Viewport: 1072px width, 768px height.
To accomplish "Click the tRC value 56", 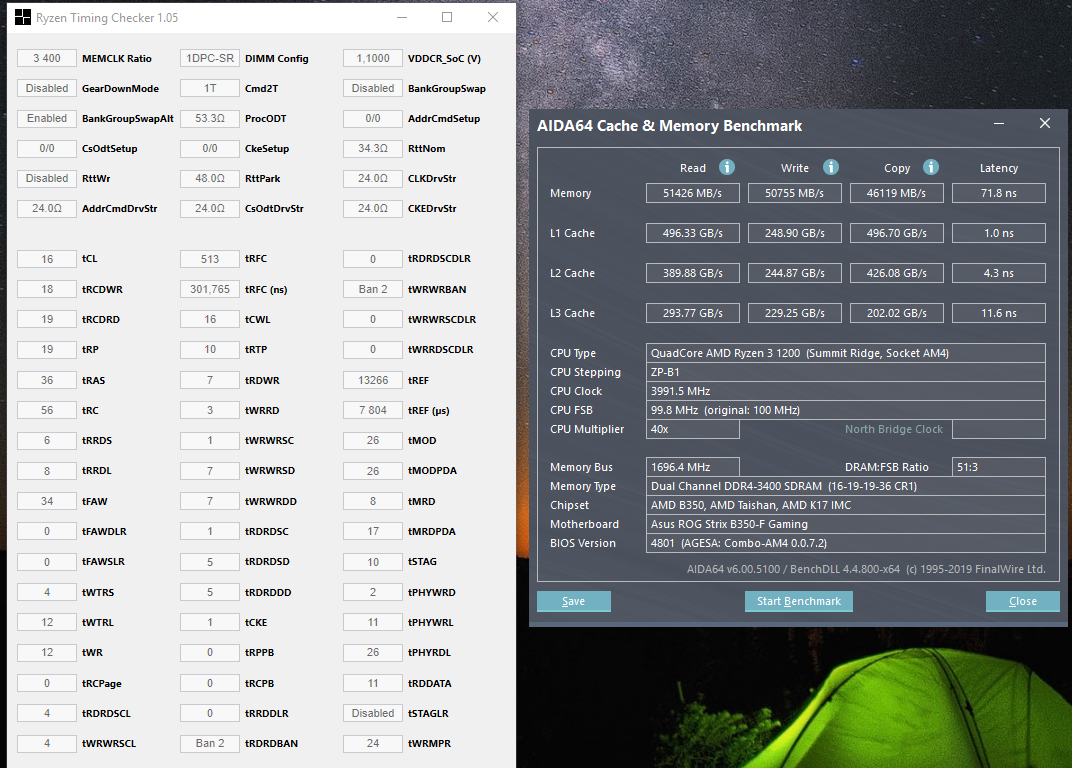I will (x=47, y=410).
